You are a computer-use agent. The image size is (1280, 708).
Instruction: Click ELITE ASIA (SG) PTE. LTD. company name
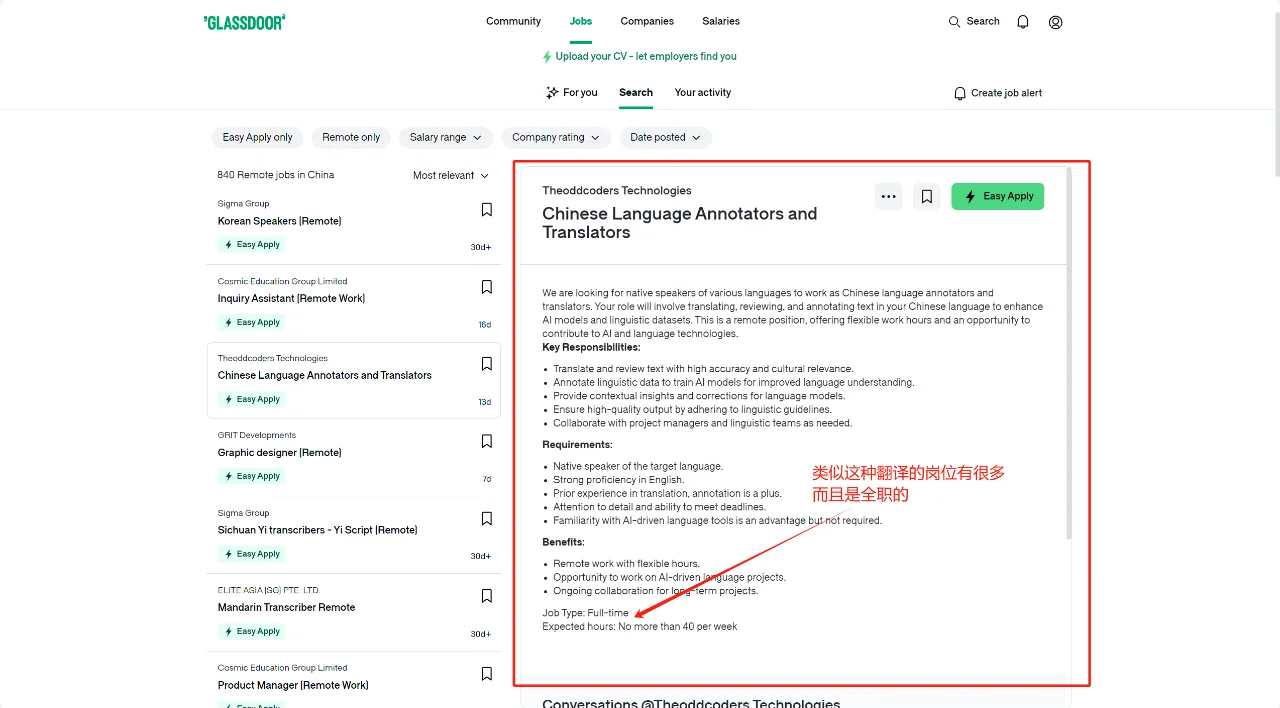click(x=268, y=590)
